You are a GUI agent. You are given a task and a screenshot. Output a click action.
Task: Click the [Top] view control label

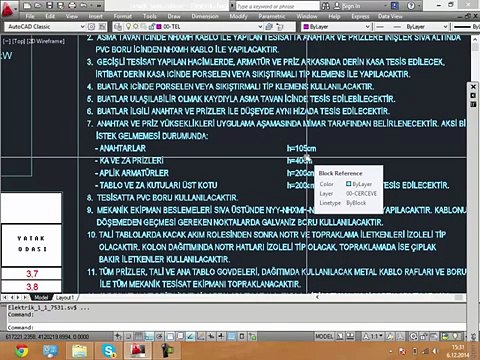click(18, 41)
